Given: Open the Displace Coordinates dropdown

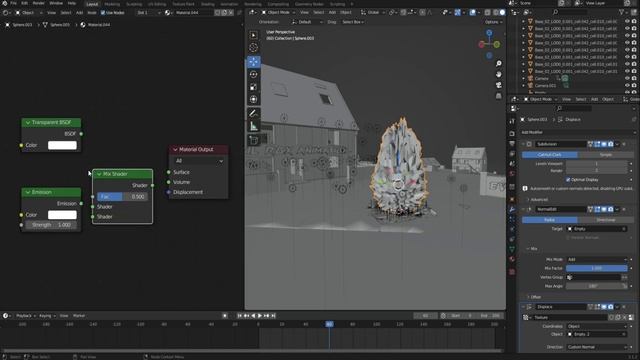Looking at the screenshot, I should (596, 326).
